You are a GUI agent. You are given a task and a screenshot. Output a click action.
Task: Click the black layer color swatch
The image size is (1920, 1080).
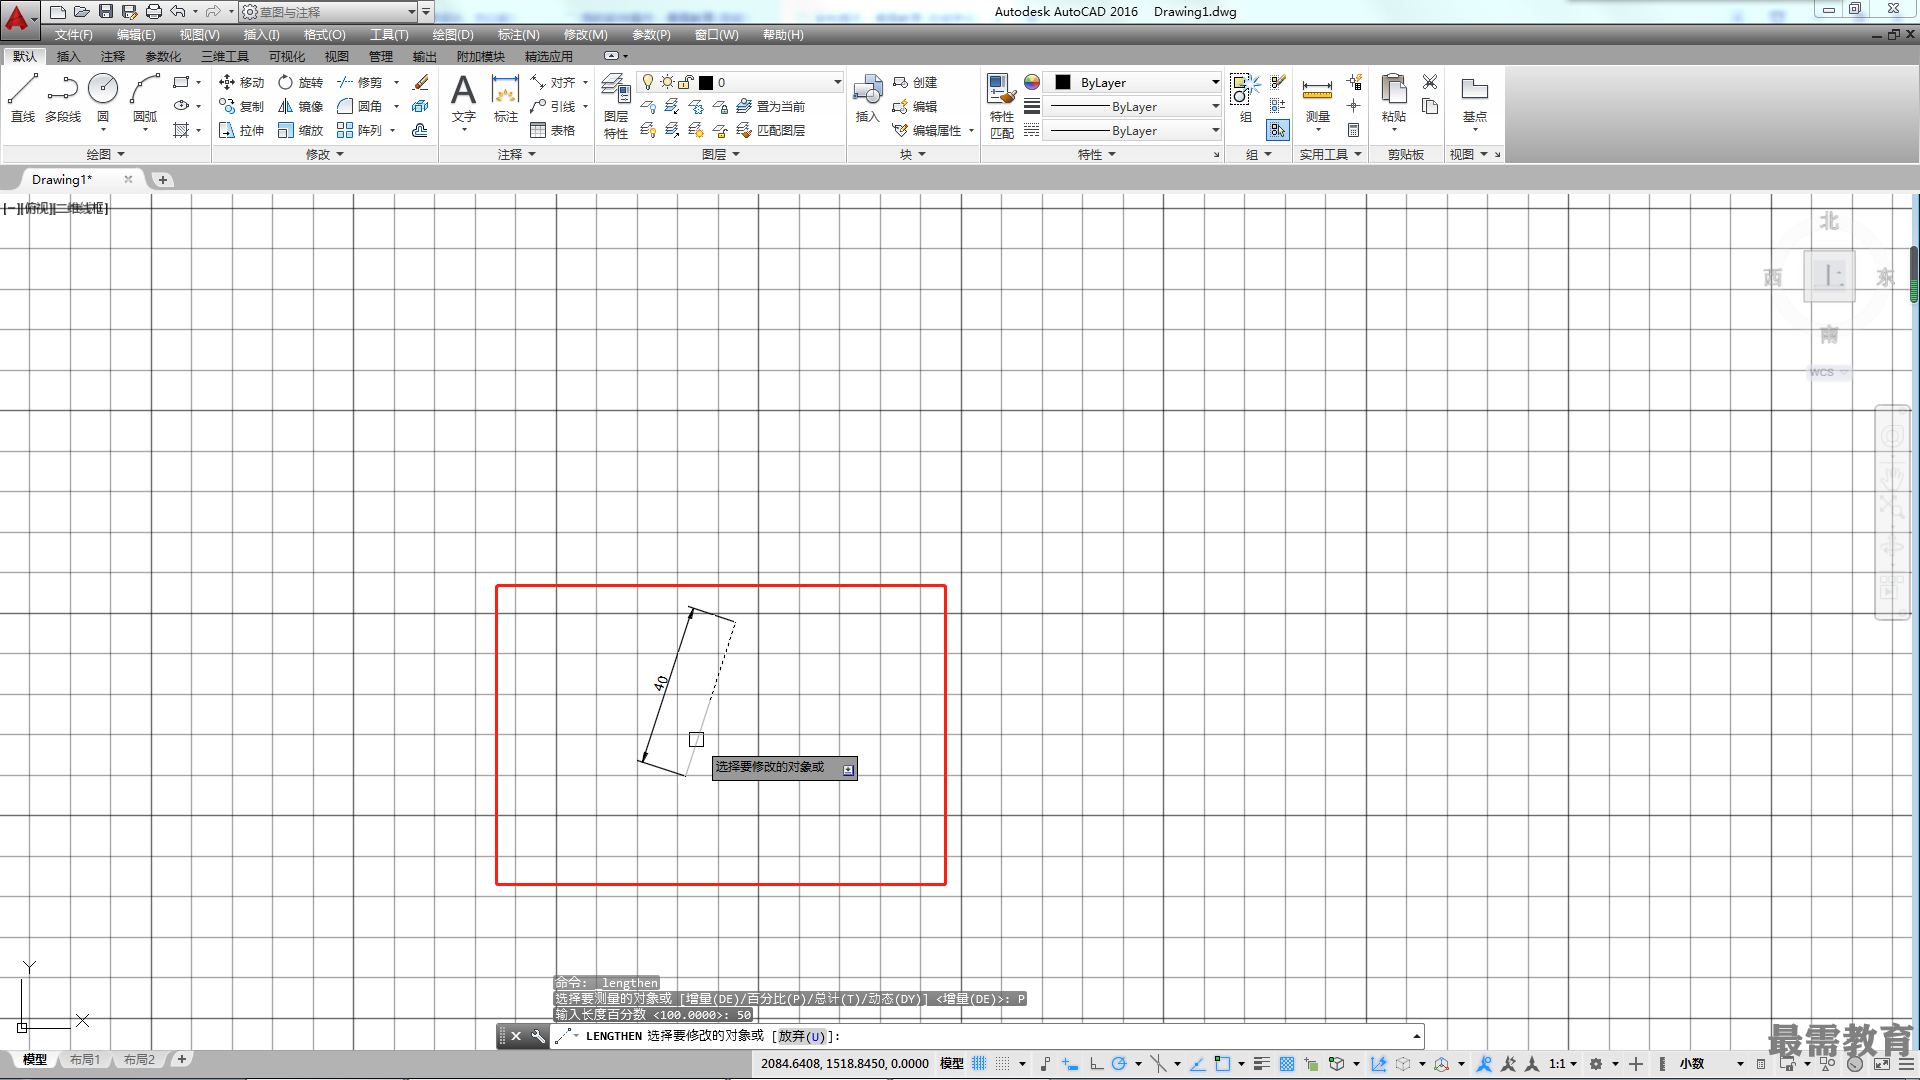pos(706,82)
